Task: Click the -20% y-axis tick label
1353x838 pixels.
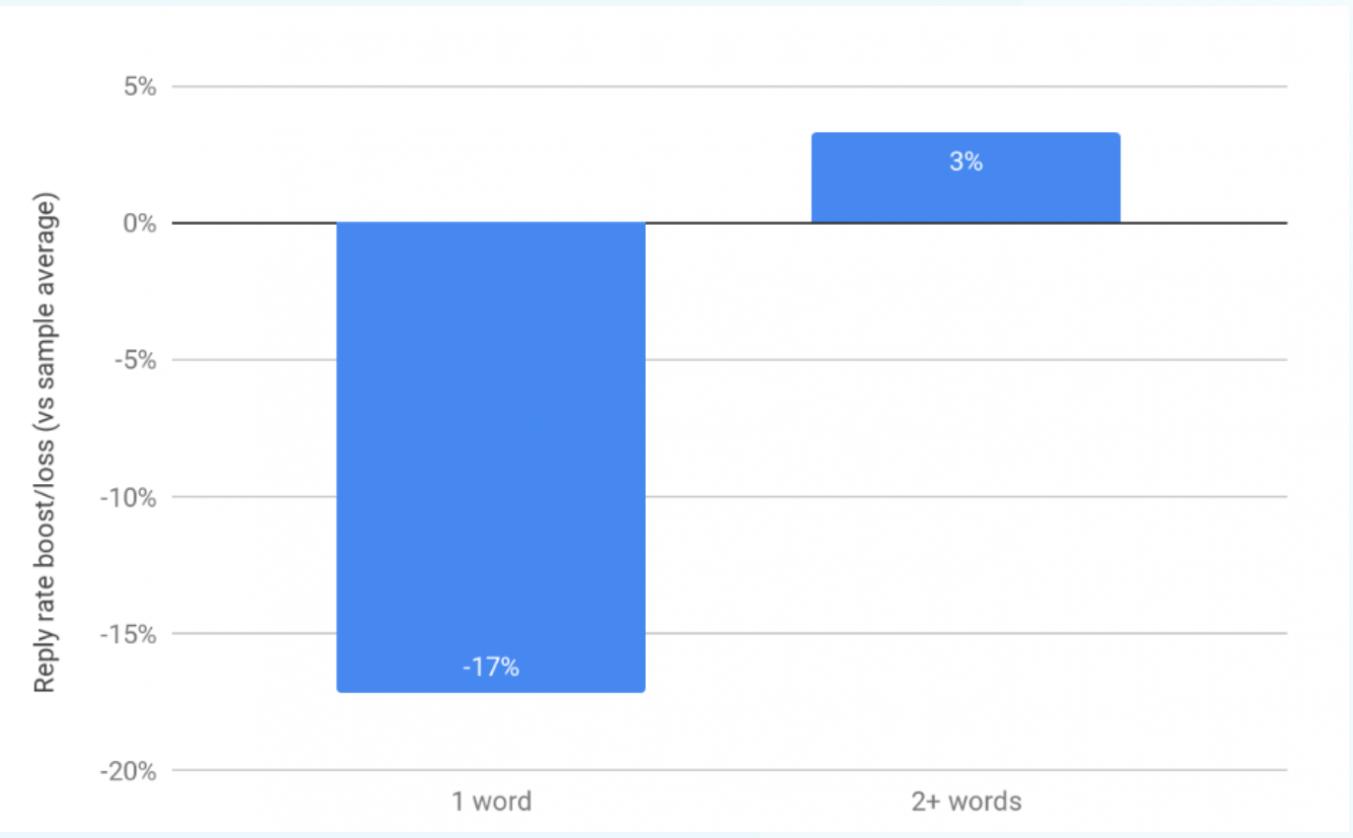Action: 131,772
